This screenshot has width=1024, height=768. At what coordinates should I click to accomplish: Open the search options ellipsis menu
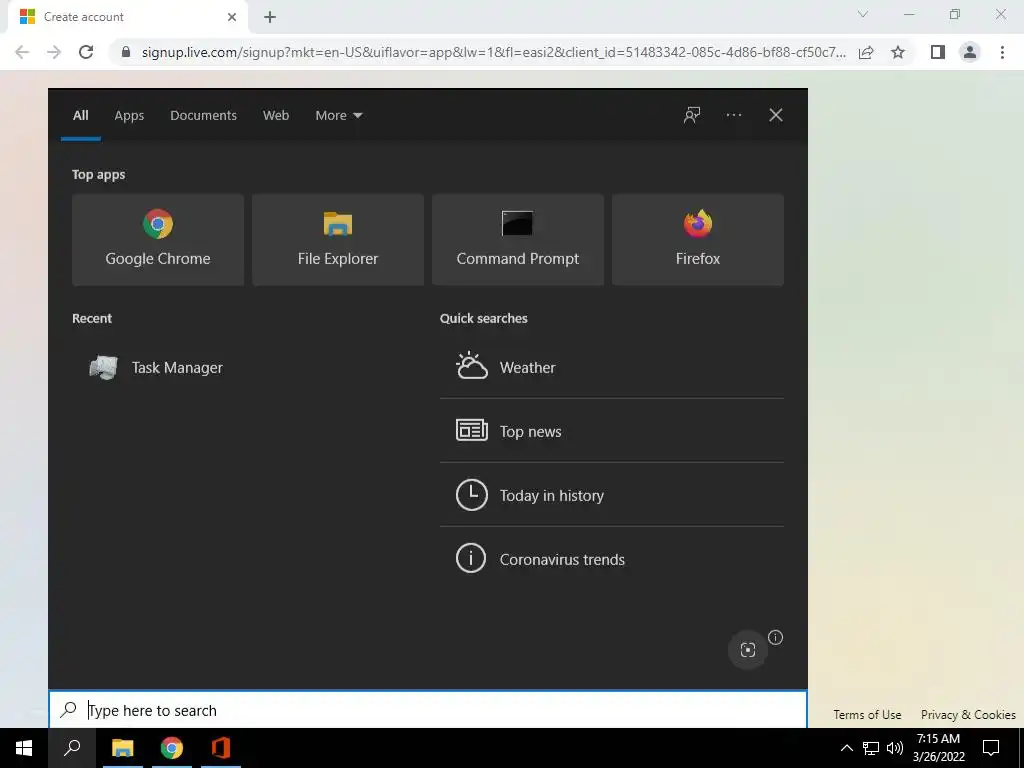point(733,116)
